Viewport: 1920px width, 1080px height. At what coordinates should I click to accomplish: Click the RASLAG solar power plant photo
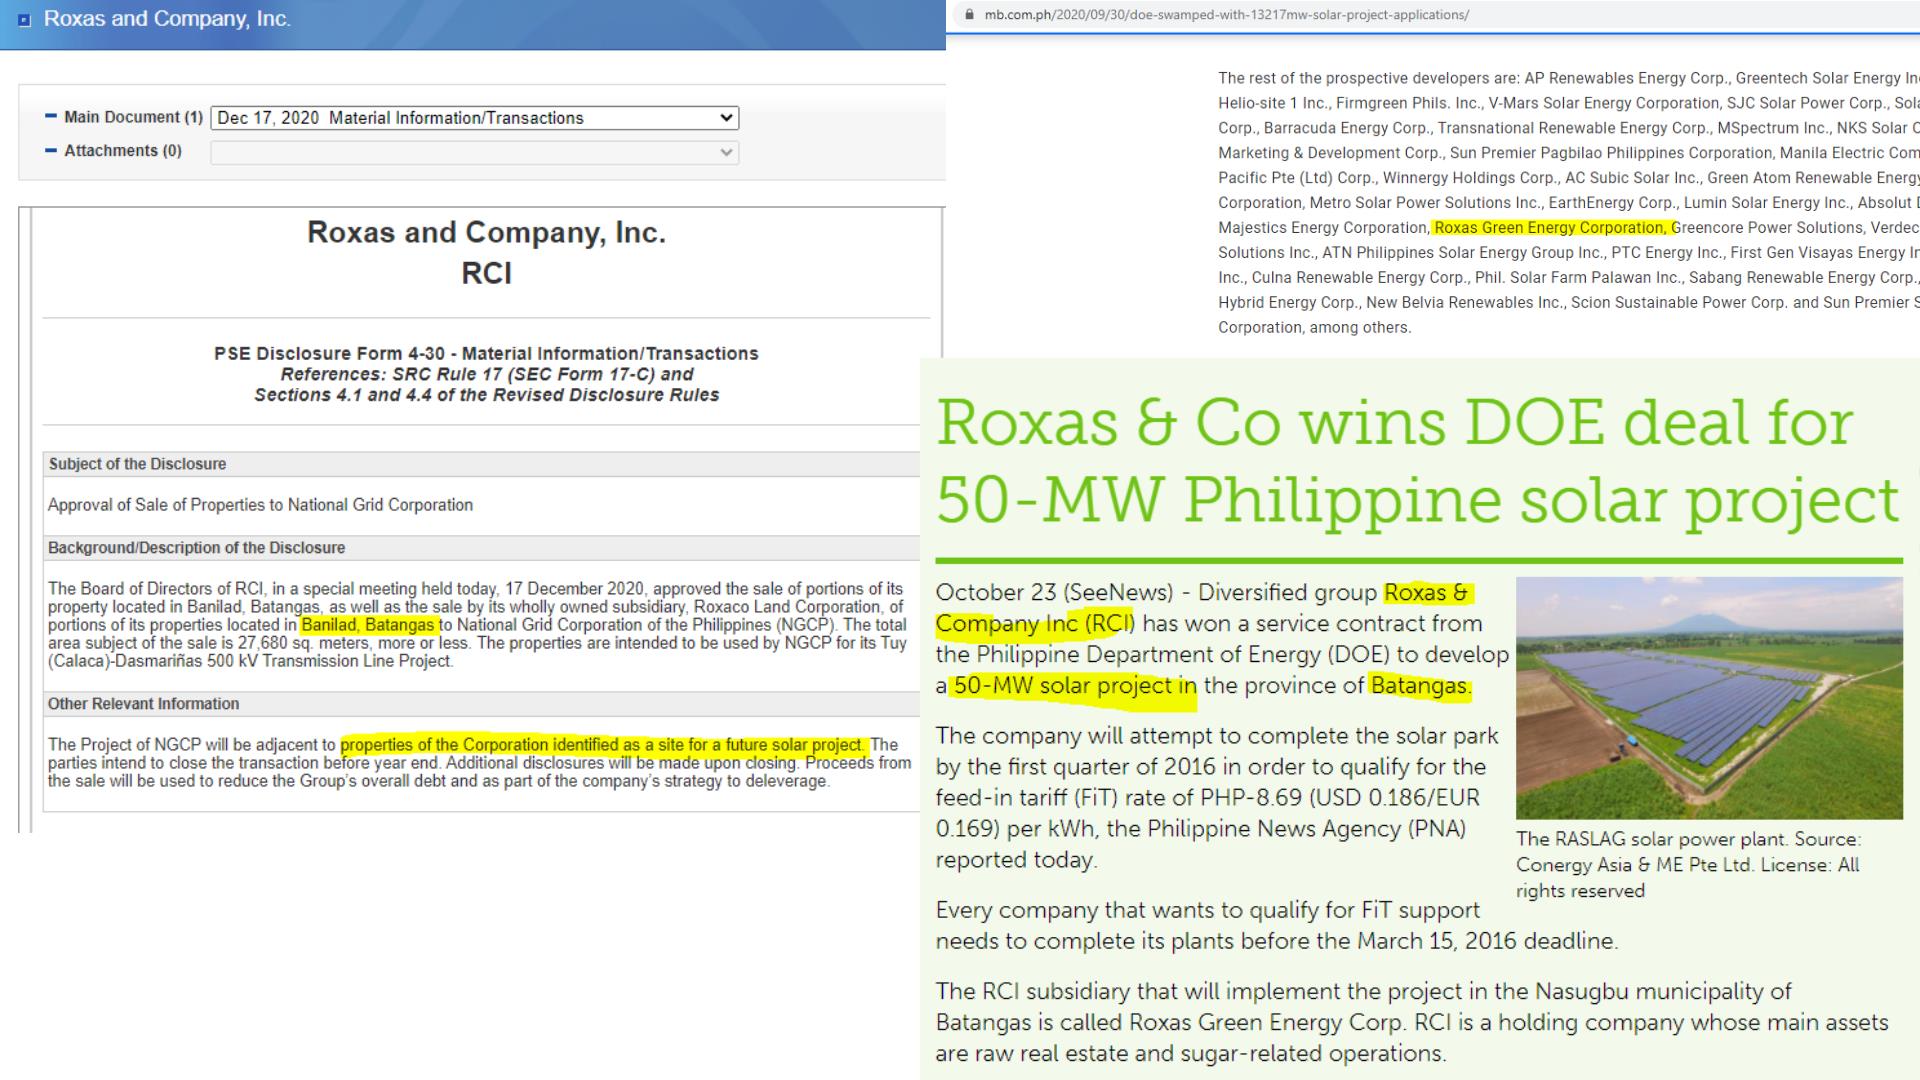[x=1709, y=698]
